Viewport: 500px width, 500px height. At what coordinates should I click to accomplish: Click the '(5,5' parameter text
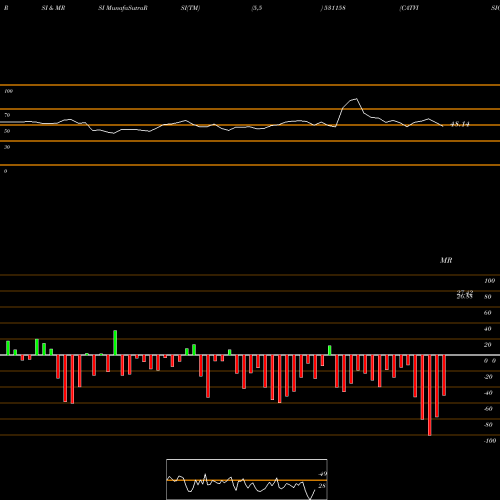[x=257, y=8]
